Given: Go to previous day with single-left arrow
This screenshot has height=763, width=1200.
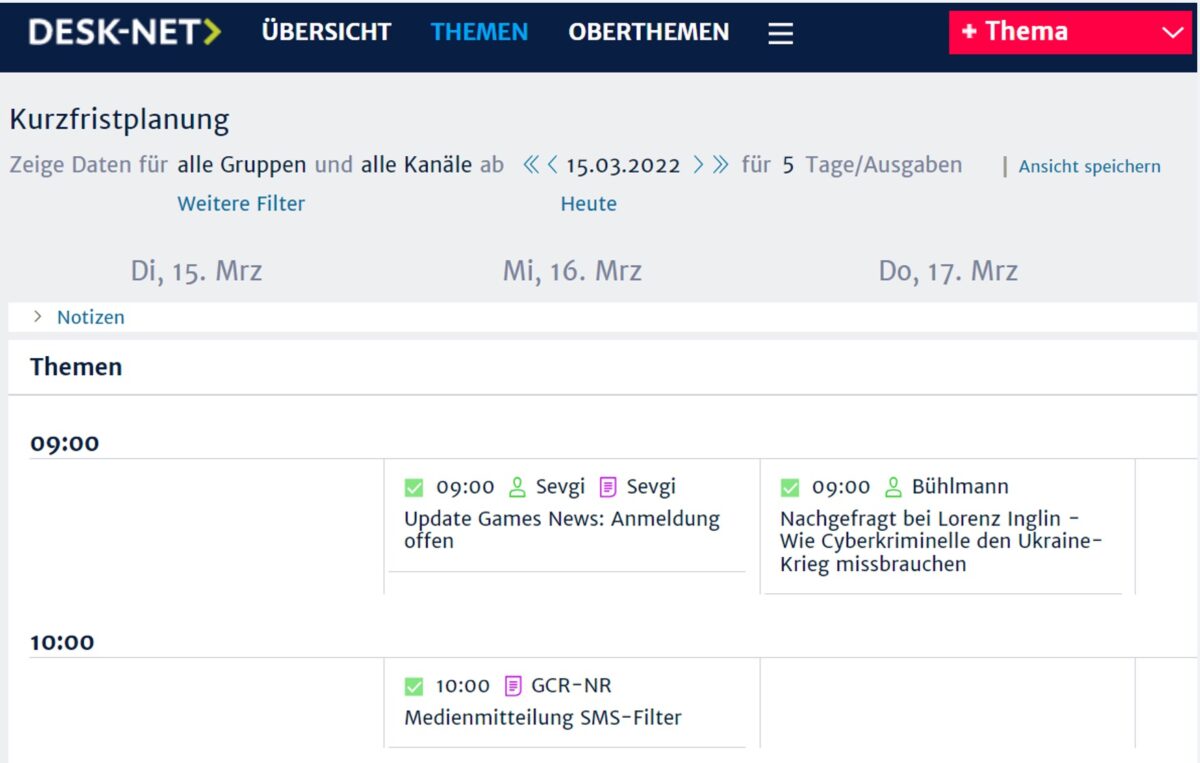Looking at the screenshot, I should 552,165.
